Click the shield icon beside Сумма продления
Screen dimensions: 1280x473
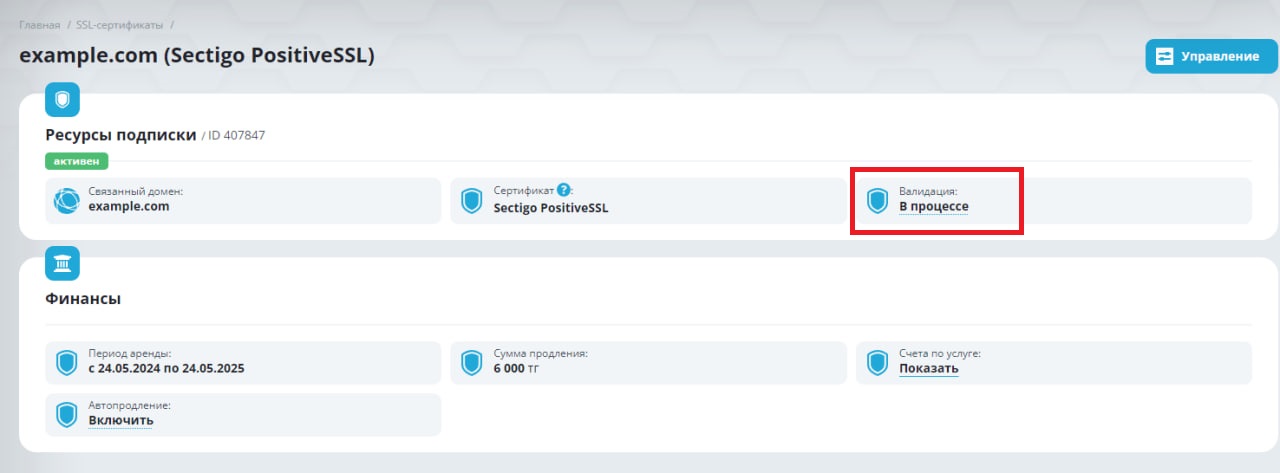[471, 363]
